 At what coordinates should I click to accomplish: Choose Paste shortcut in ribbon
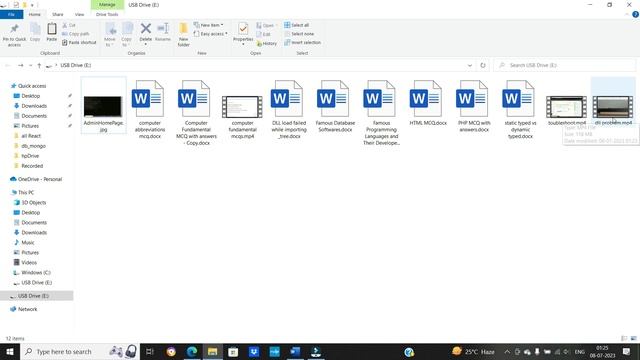pyautogui.click(x=79, y=42)
